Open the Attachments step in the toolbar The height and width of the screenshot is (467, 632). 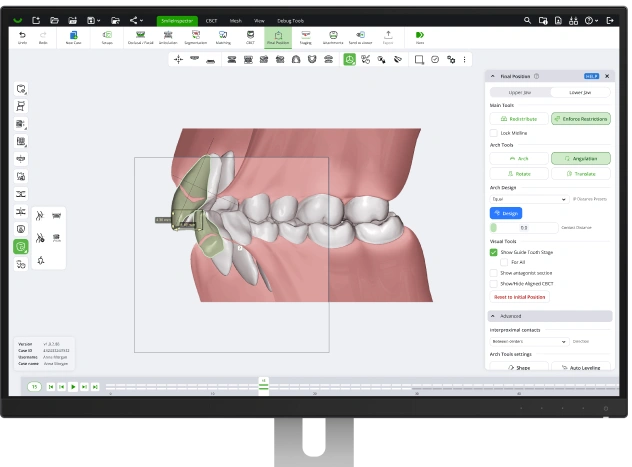pyautogui.click(x=332, y=36)
